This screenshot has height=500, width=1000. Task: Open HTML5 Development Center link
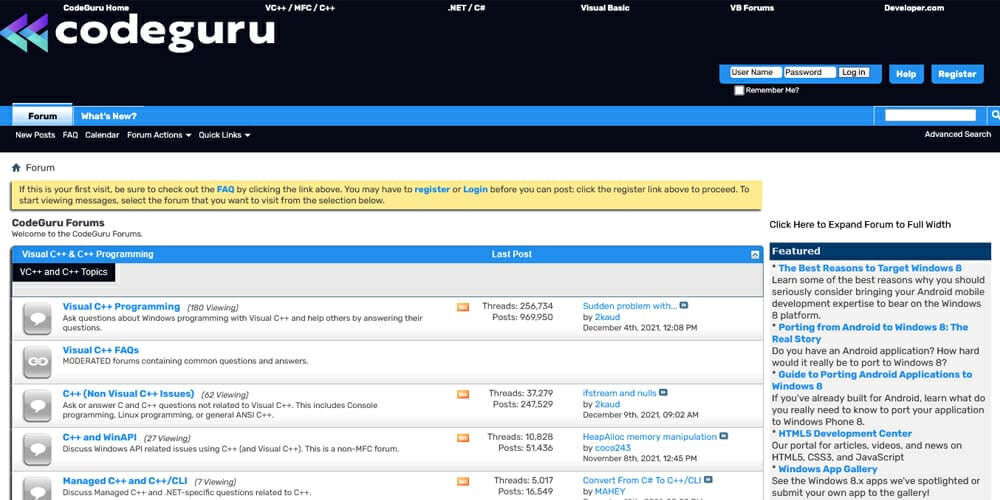[845, 434]
